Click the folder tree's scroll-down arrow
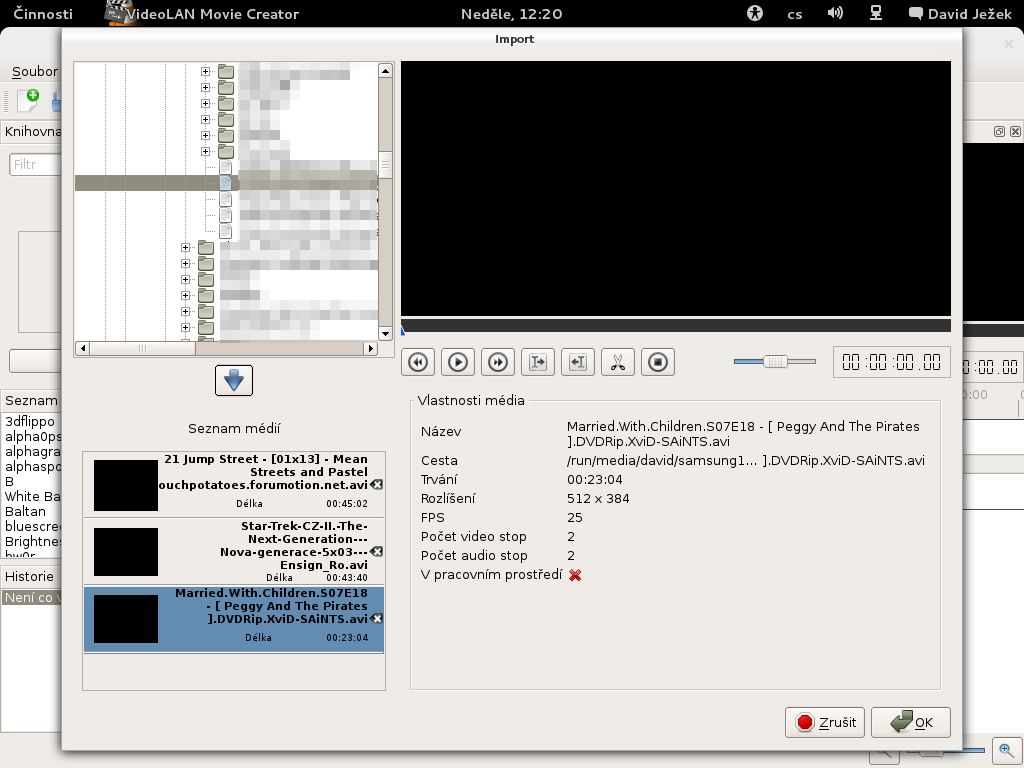The height and width of the screenshot is (768, 1024). pyautogui.click(x=385, y=334)
